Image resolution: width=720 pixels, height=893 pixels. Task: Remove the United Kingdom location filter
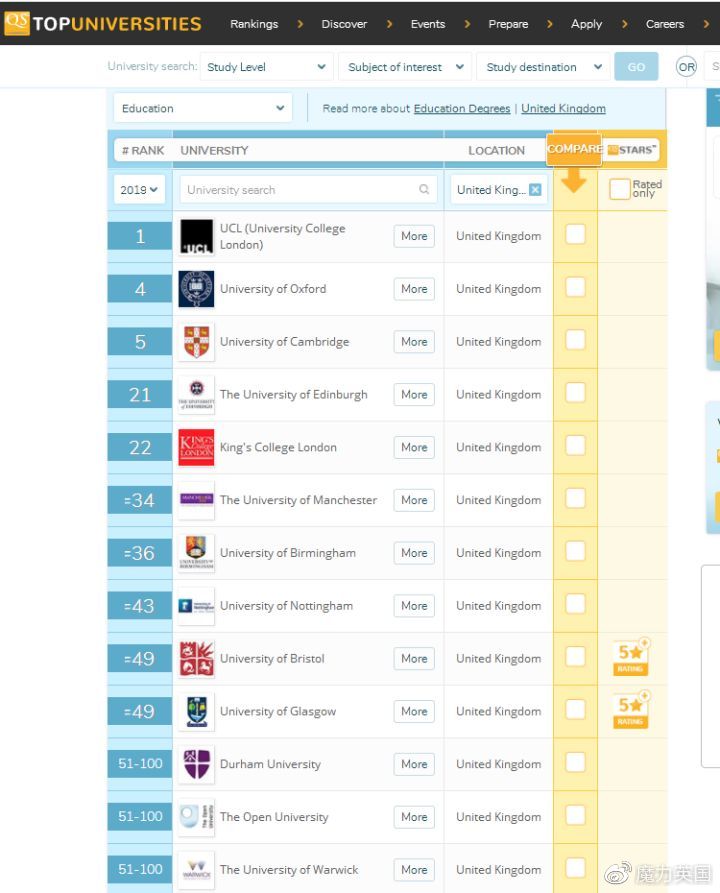click(x=535, y=190)
